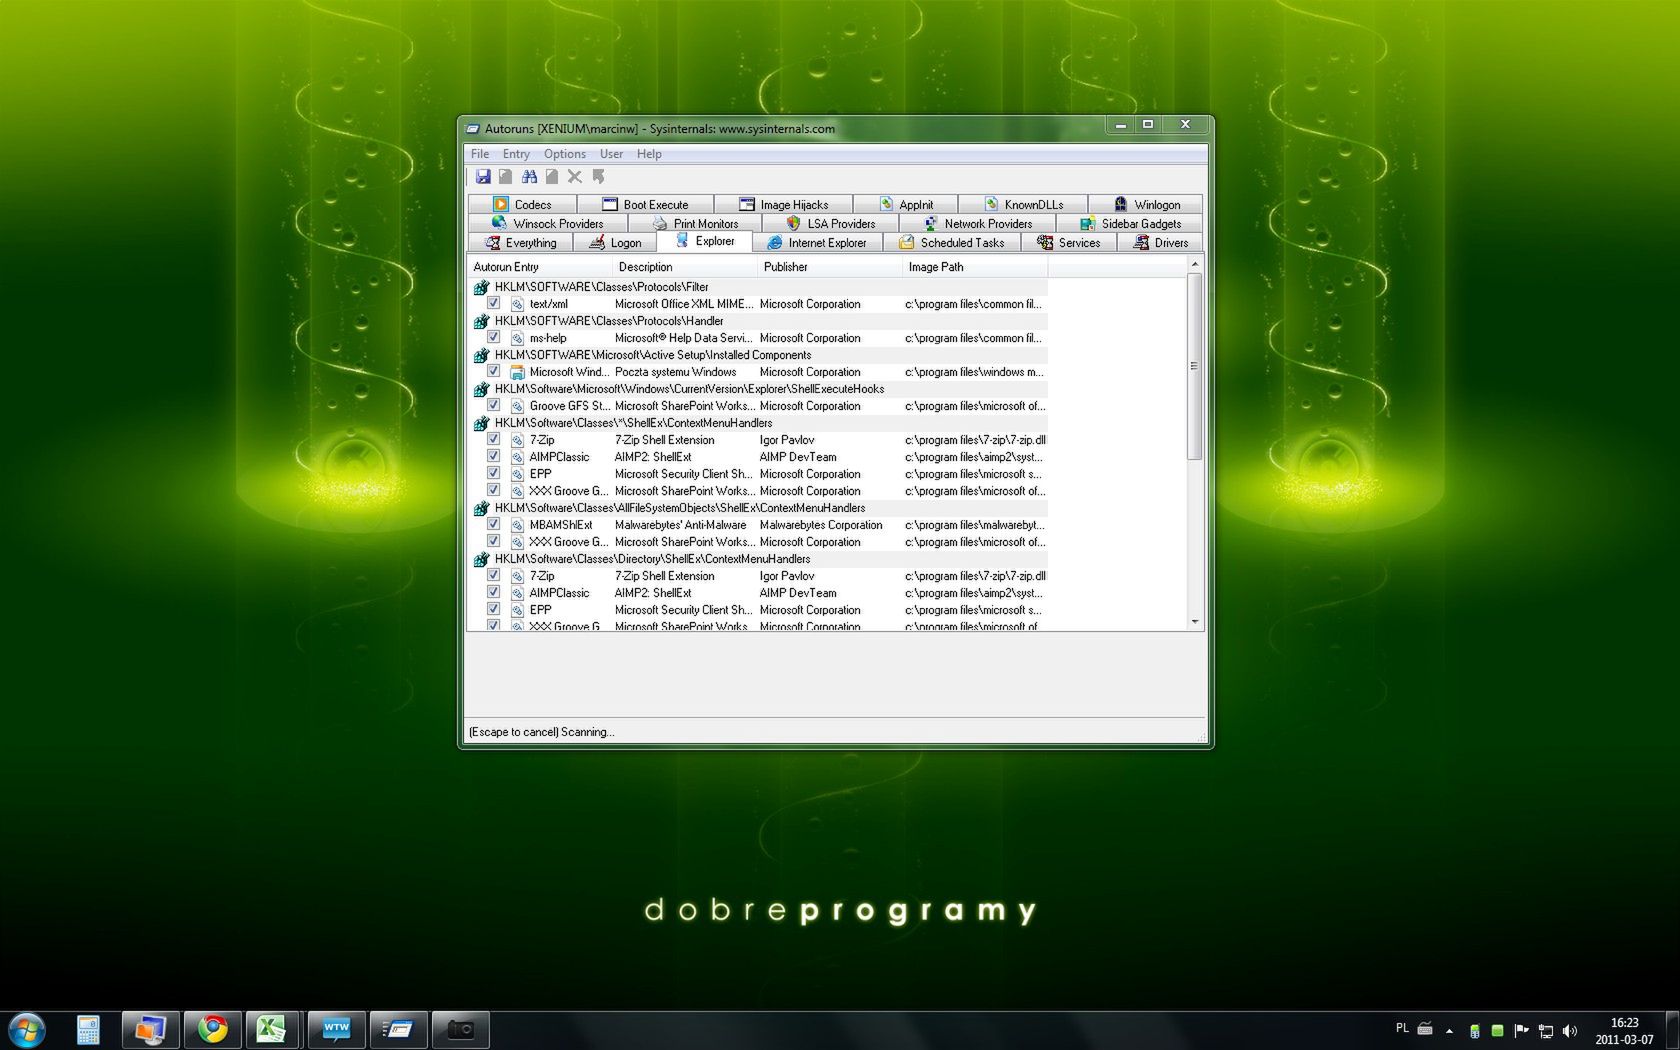Viewport: 1680px width, 1050px height.
Task: Open the Entry menu
Action: [x=516, y=154]
